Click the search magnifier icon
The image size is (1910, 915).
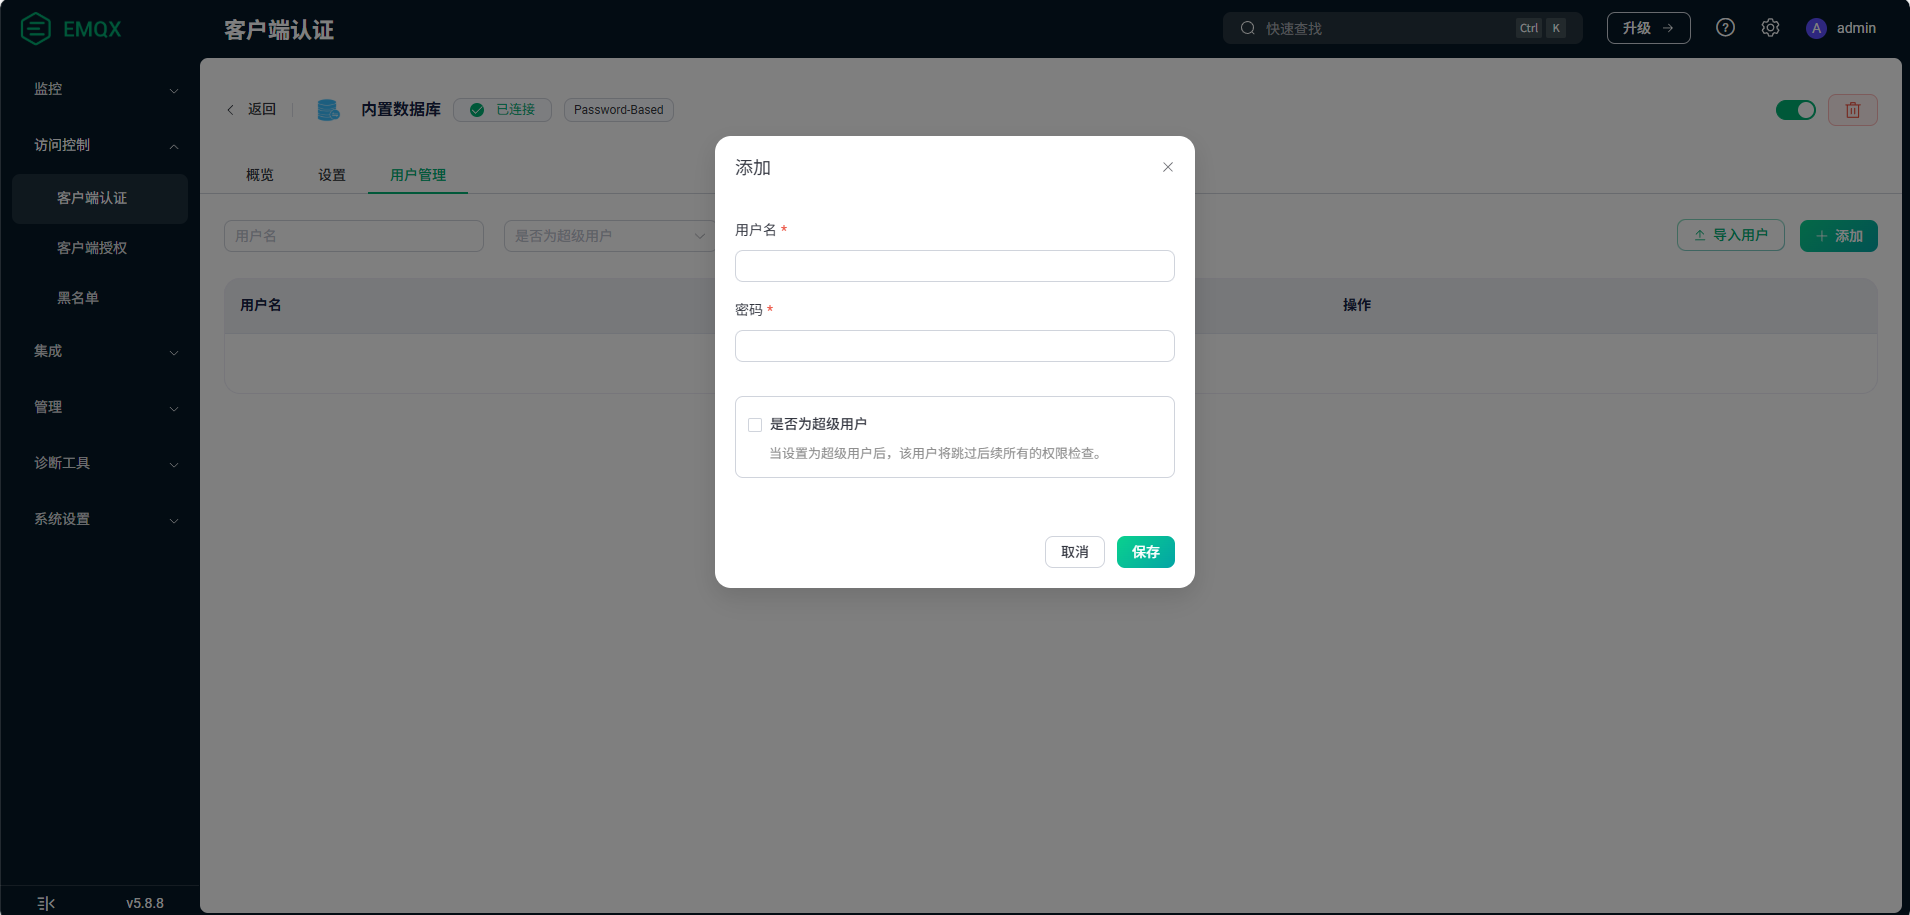click(1248, 28)
